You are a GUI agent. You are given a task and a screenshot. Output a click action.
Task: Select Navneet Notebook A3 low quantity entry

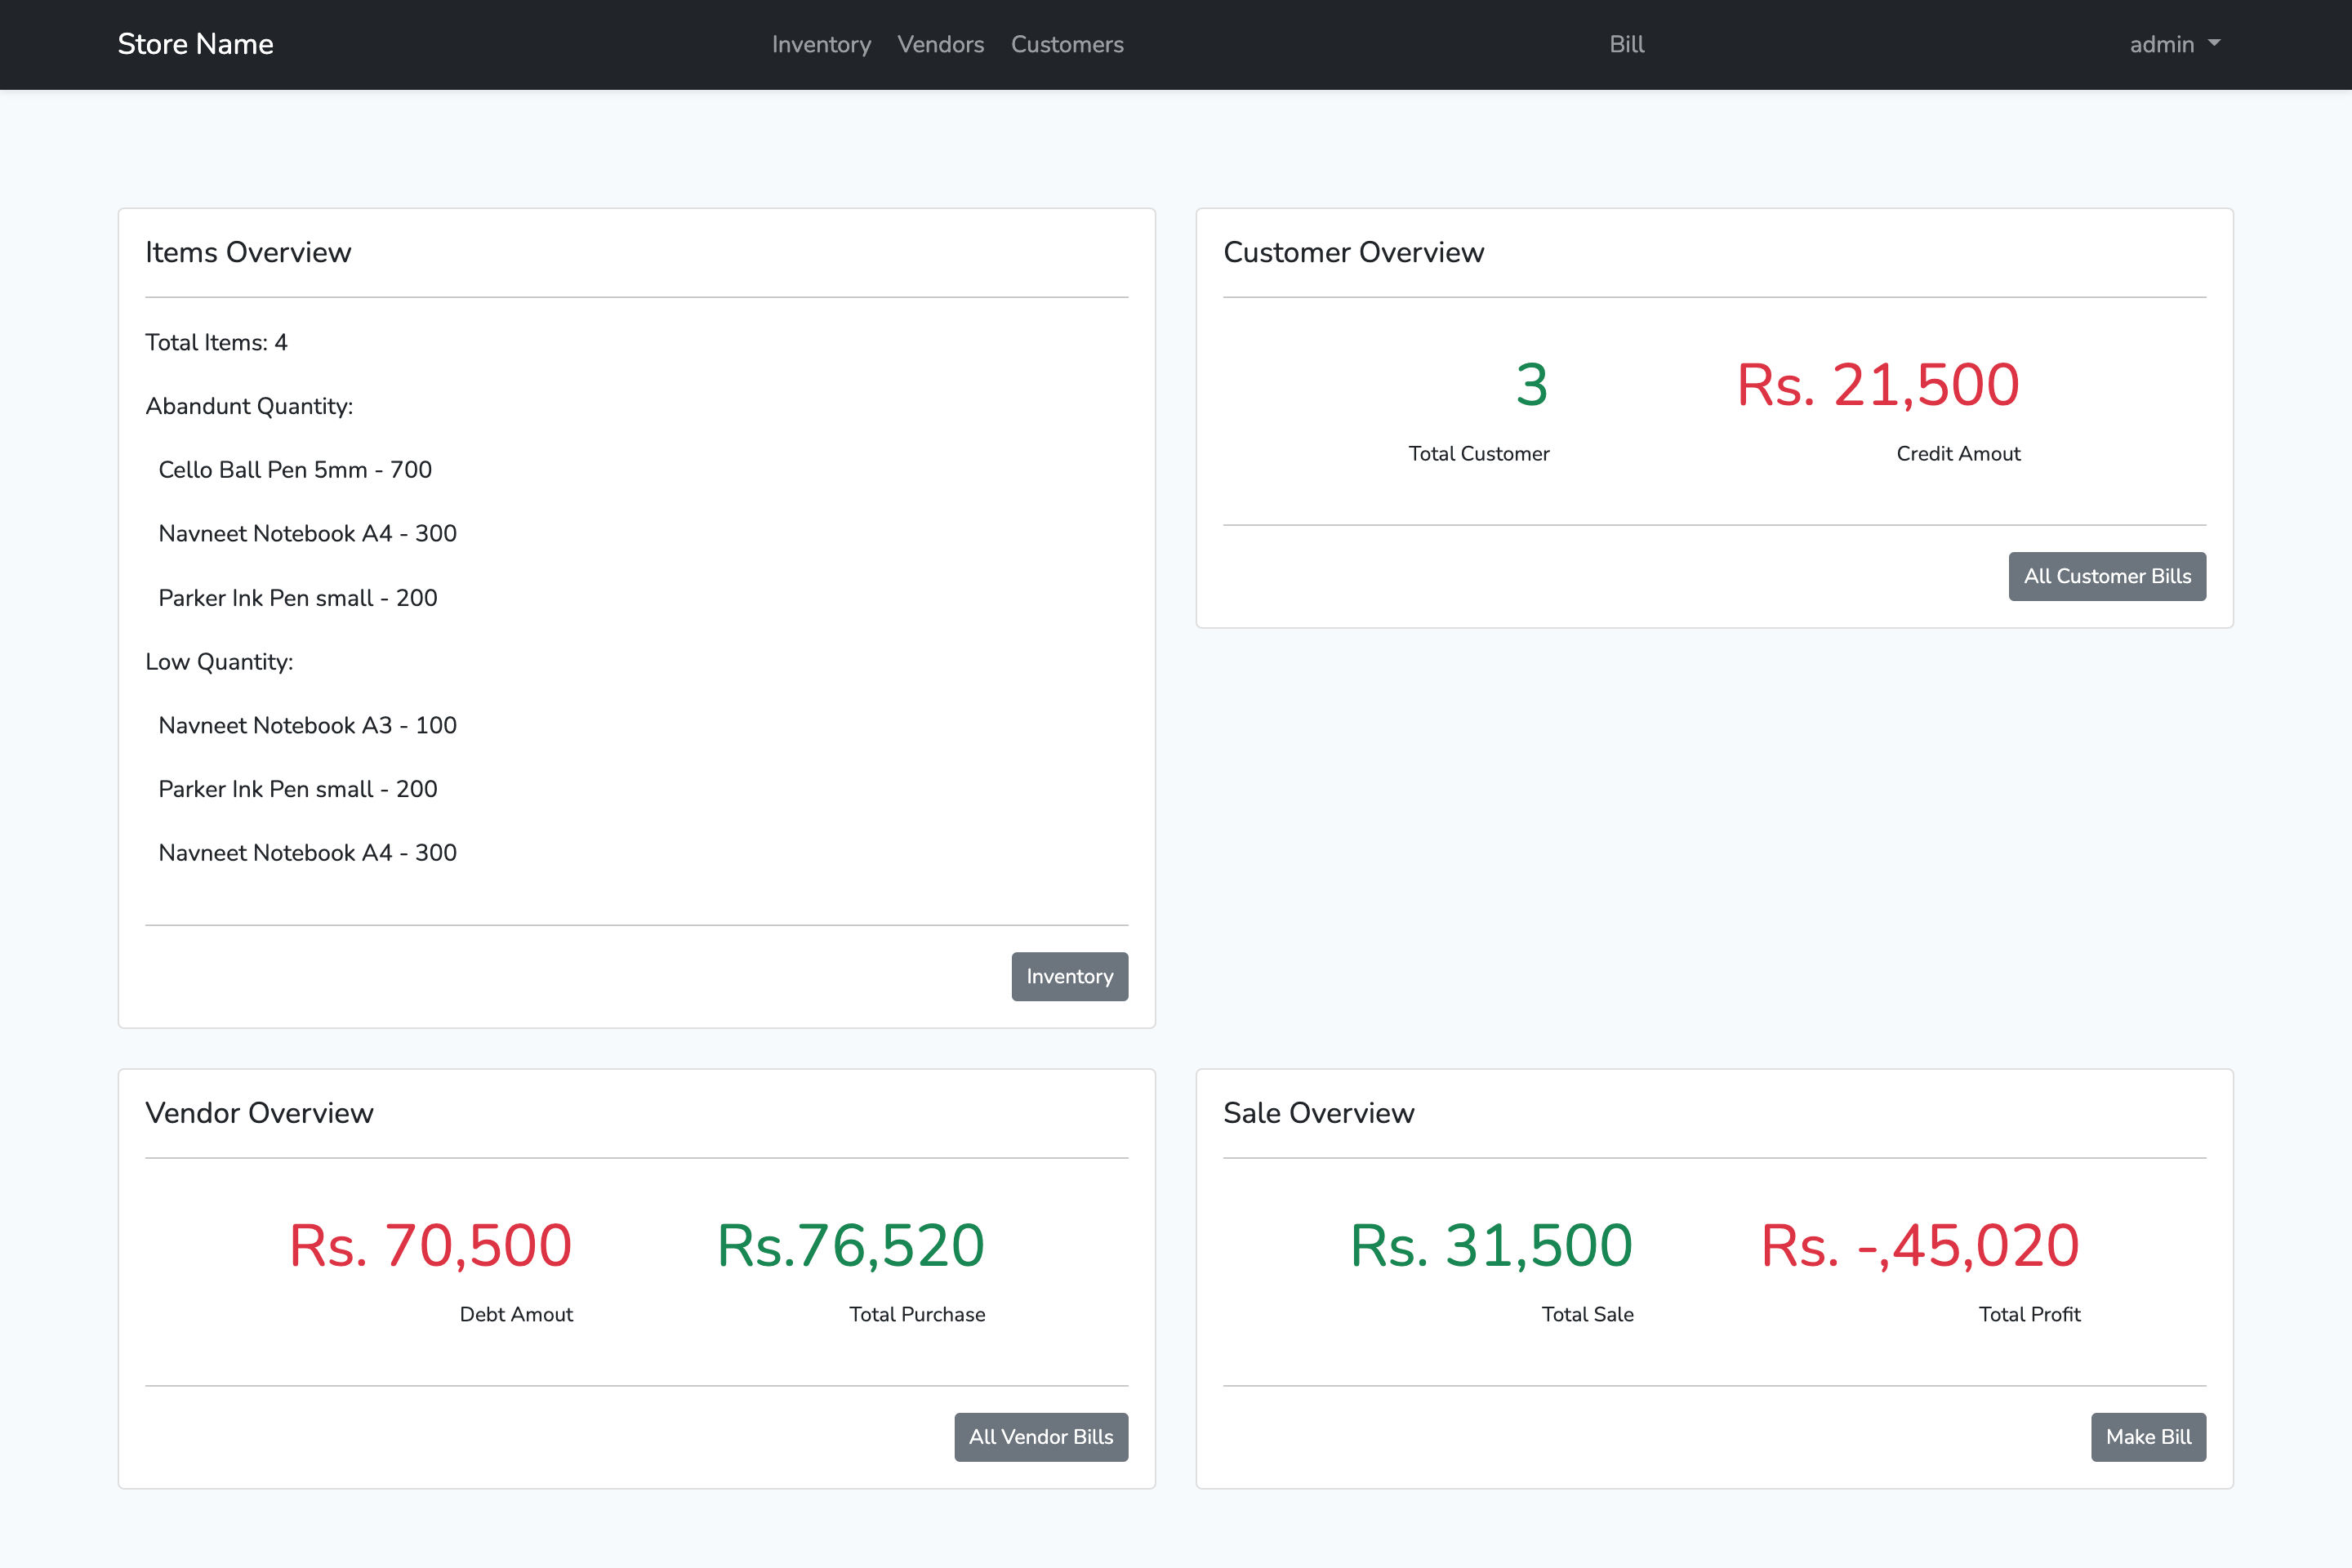pyautogui.click(x=307, y=725)
